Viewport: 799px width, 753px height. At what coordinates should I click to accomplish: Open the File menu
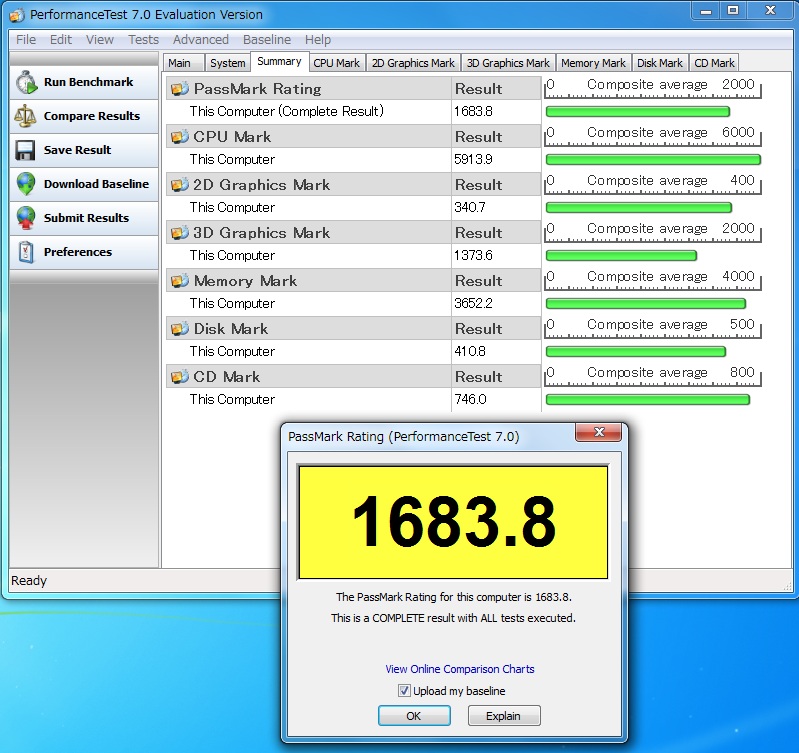[26, 40]
